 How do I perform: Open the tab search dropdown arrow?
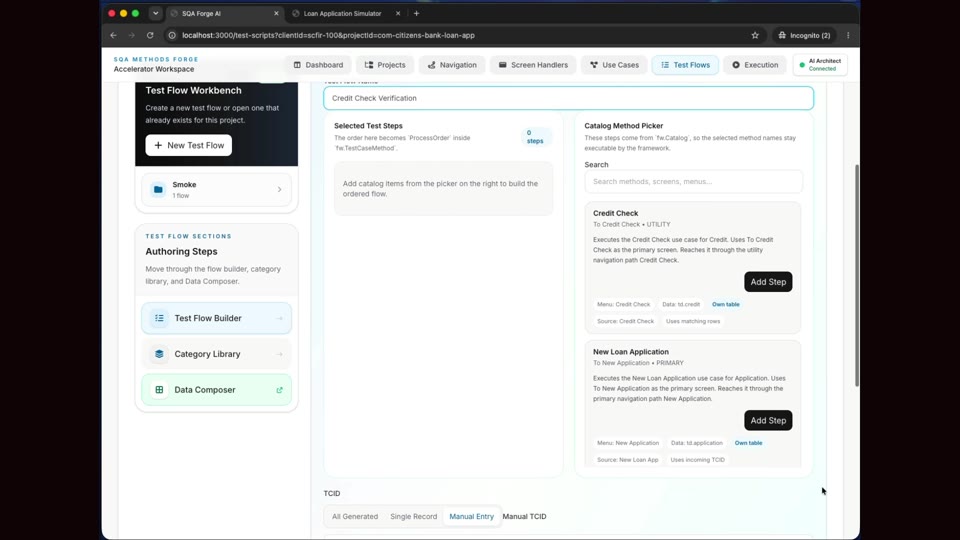pos(156,13)
